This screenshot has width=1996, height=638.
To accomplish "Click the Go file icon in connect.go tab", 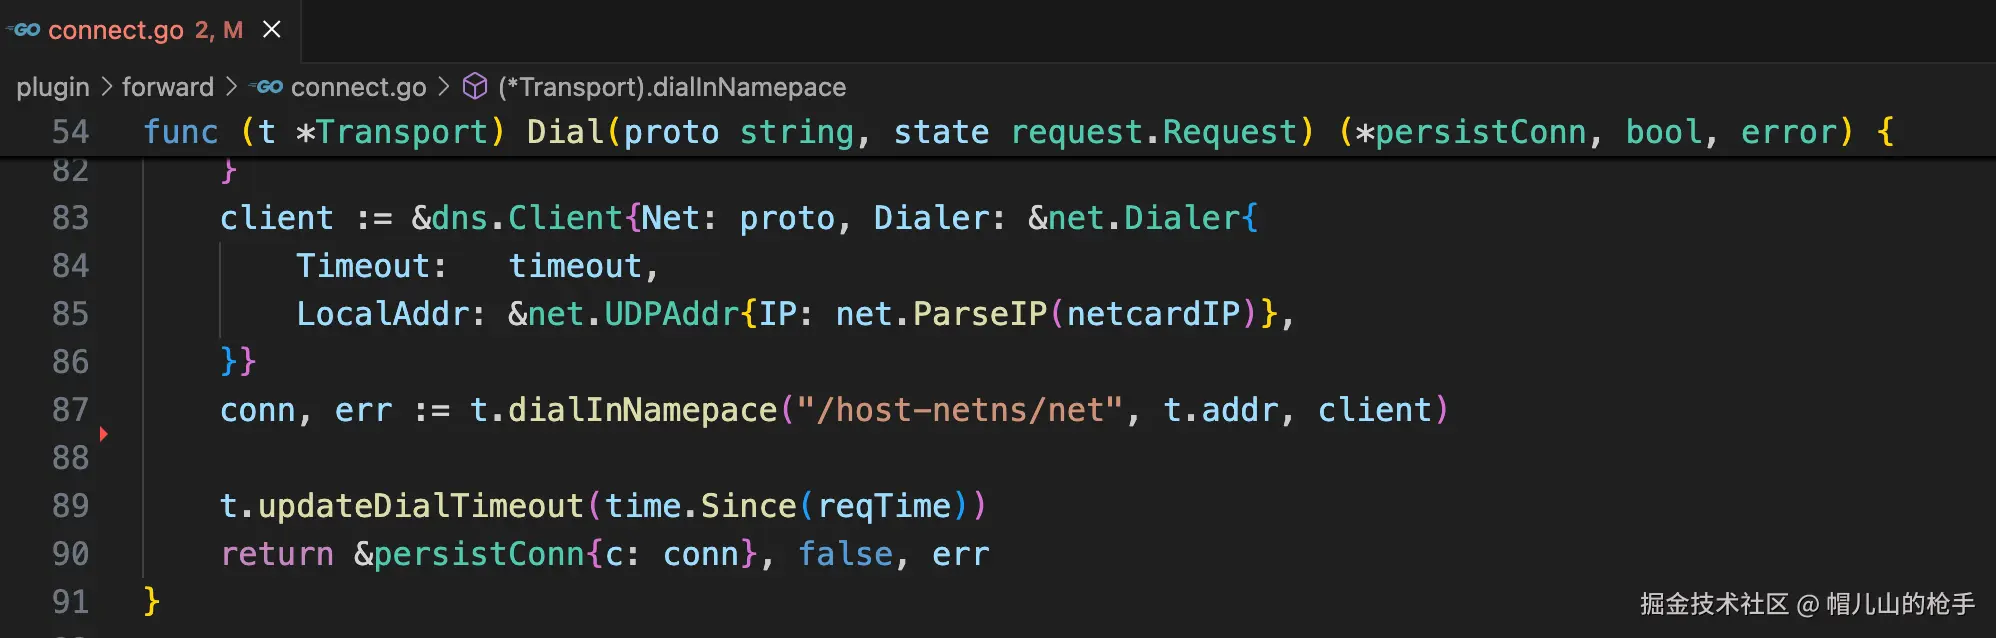I will click(26, 30).
